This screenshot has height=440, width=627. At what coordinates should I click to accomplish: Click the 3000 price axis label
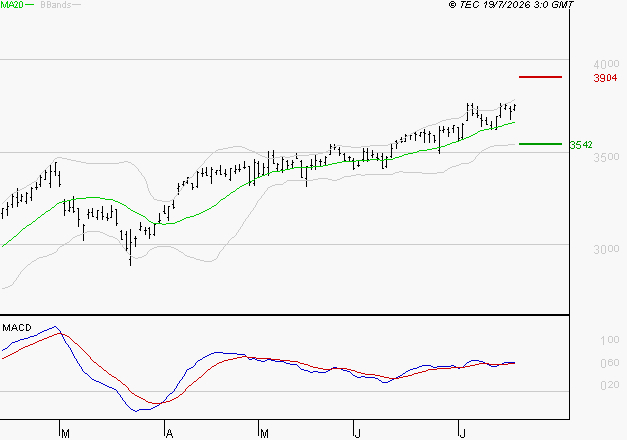(606, 249)
